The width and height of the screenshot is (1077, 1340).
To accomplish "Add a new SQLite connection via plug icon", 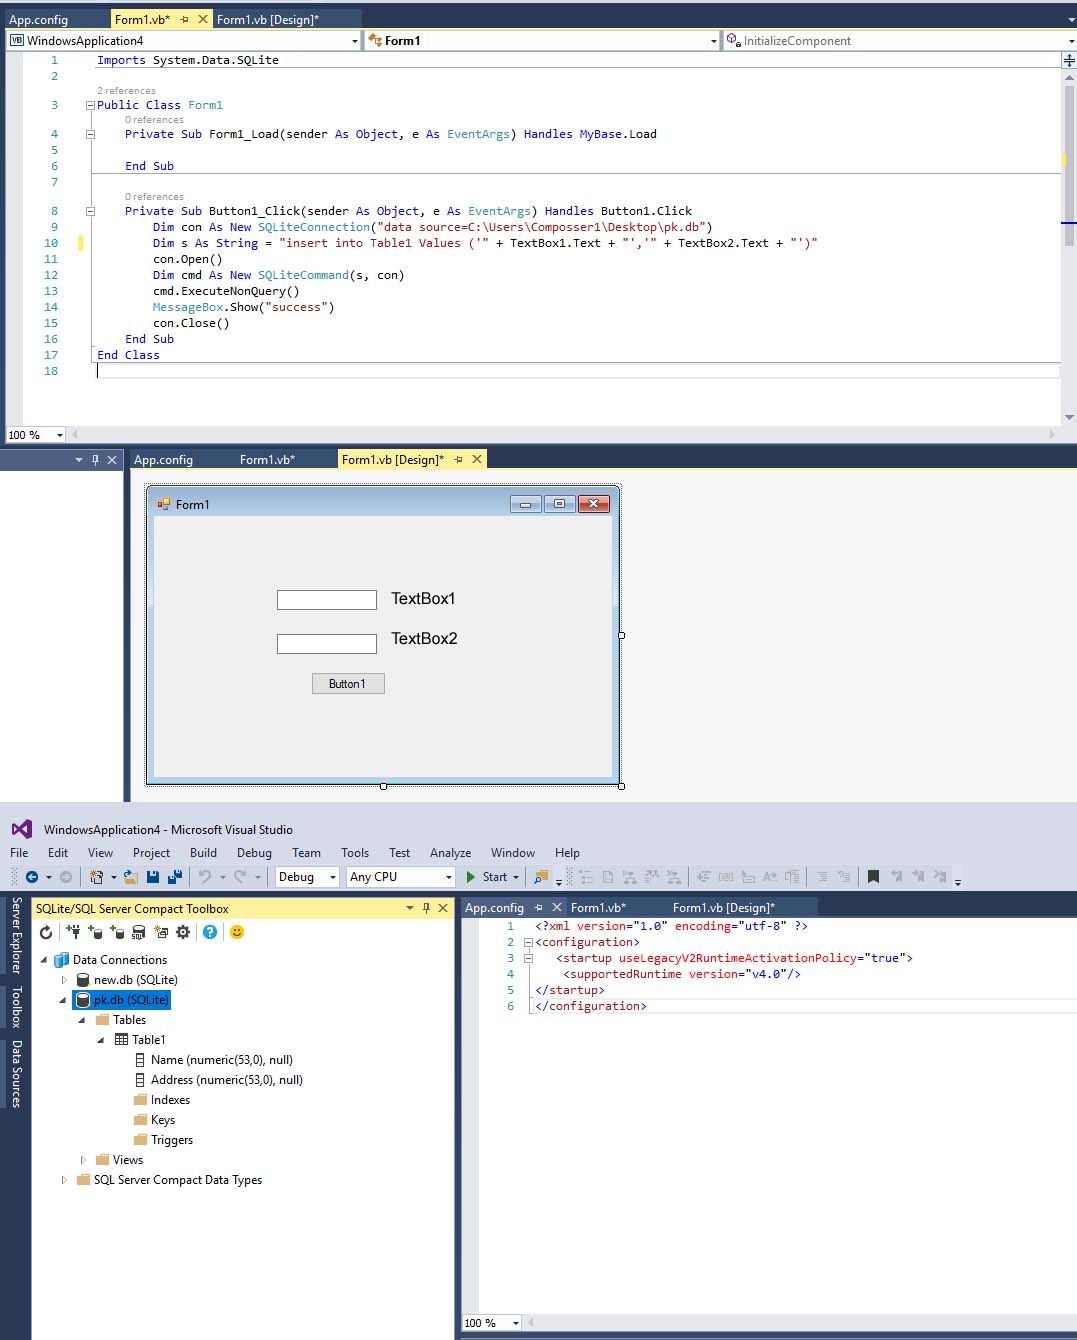I will [x=75, y=932].
